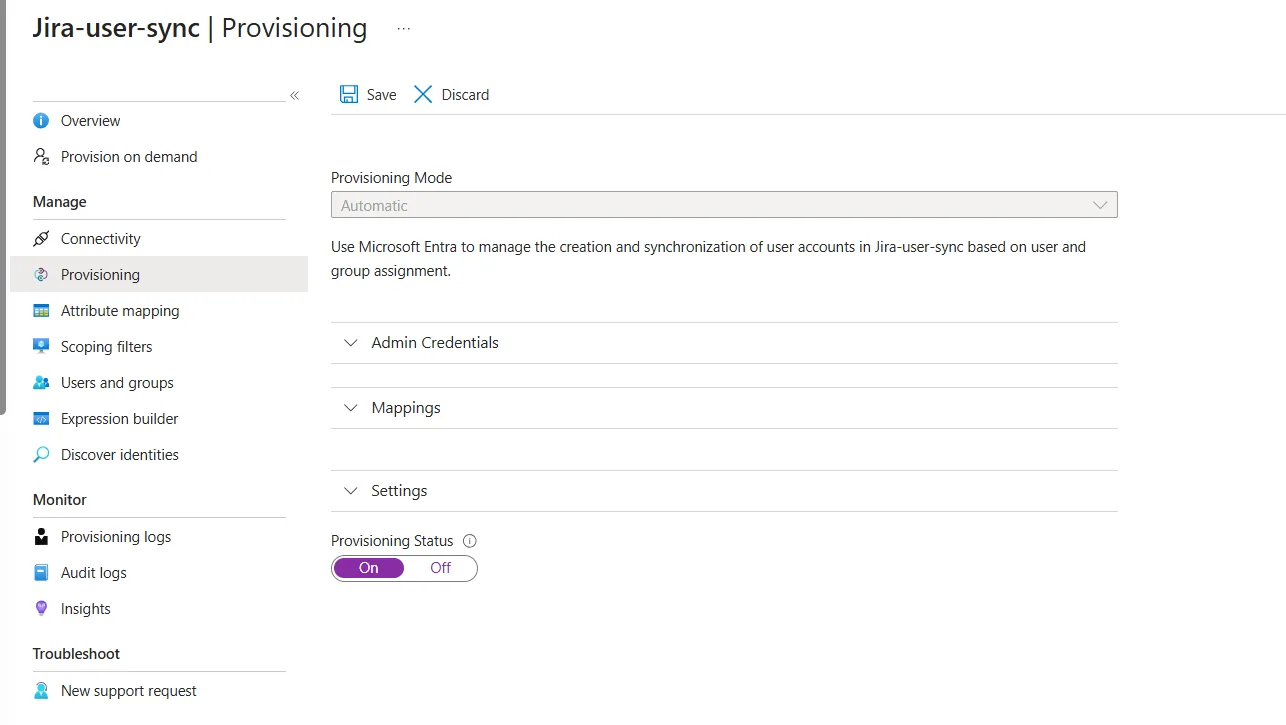The image size is (1286, 725).
Task: Click the Save floppy disk icon
Action: coord(349,94)
